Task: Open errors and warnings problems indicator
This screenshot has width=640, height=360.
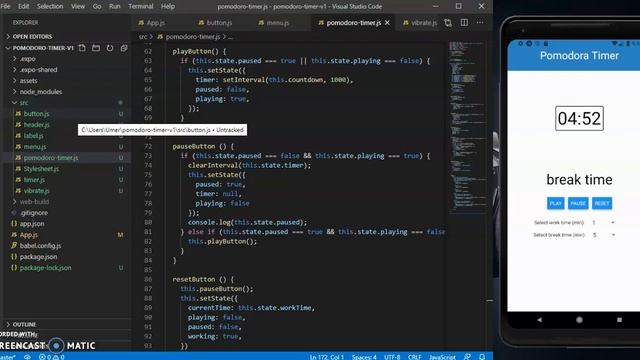Action: (51, 357)
